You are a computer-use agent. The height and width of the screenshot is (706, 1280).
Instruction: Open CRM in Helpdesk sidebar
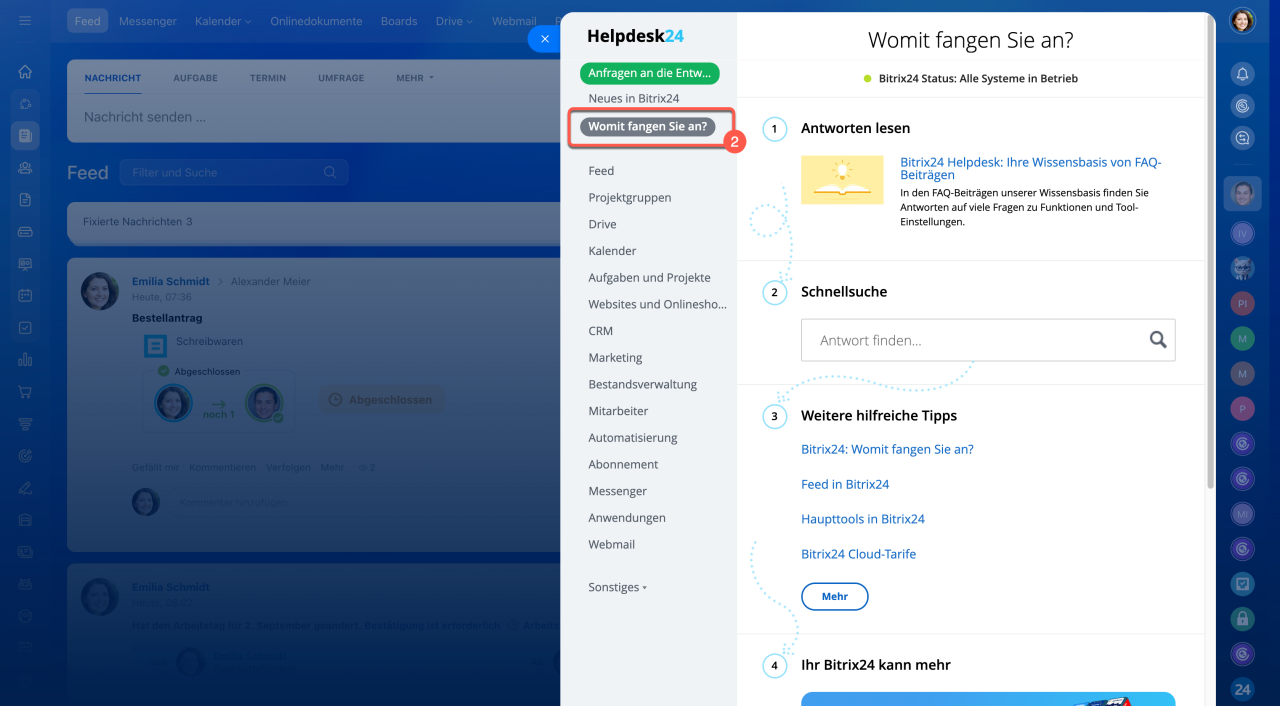coord(601,331)
